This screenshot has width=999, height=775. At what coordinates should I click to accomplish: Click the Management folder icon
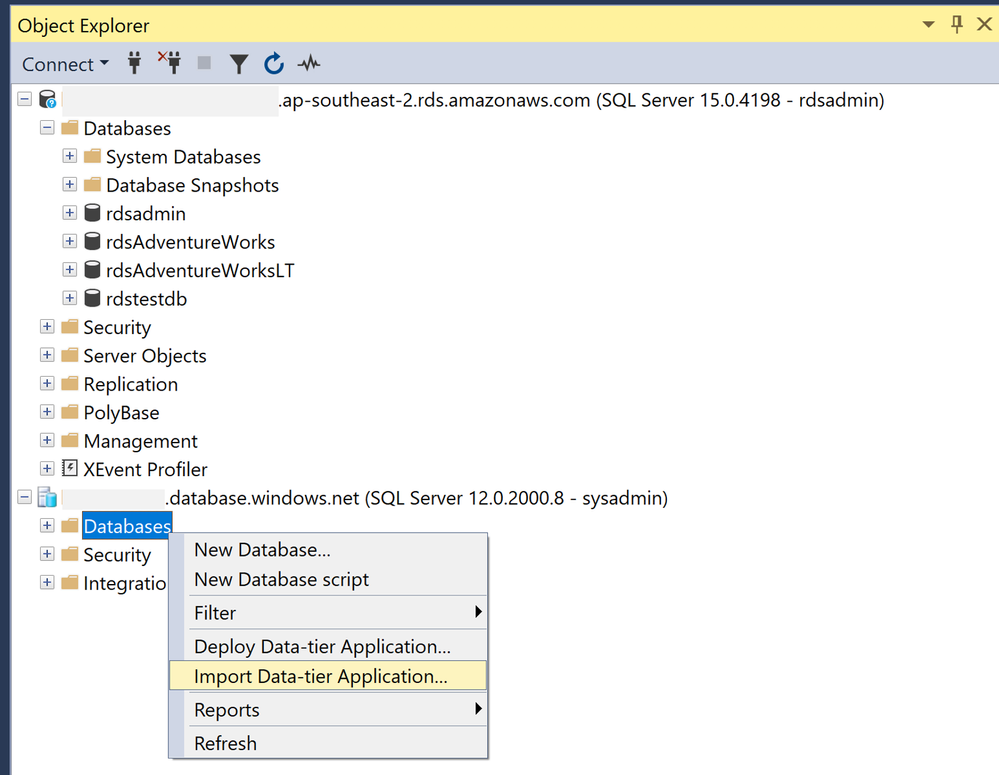69,440
